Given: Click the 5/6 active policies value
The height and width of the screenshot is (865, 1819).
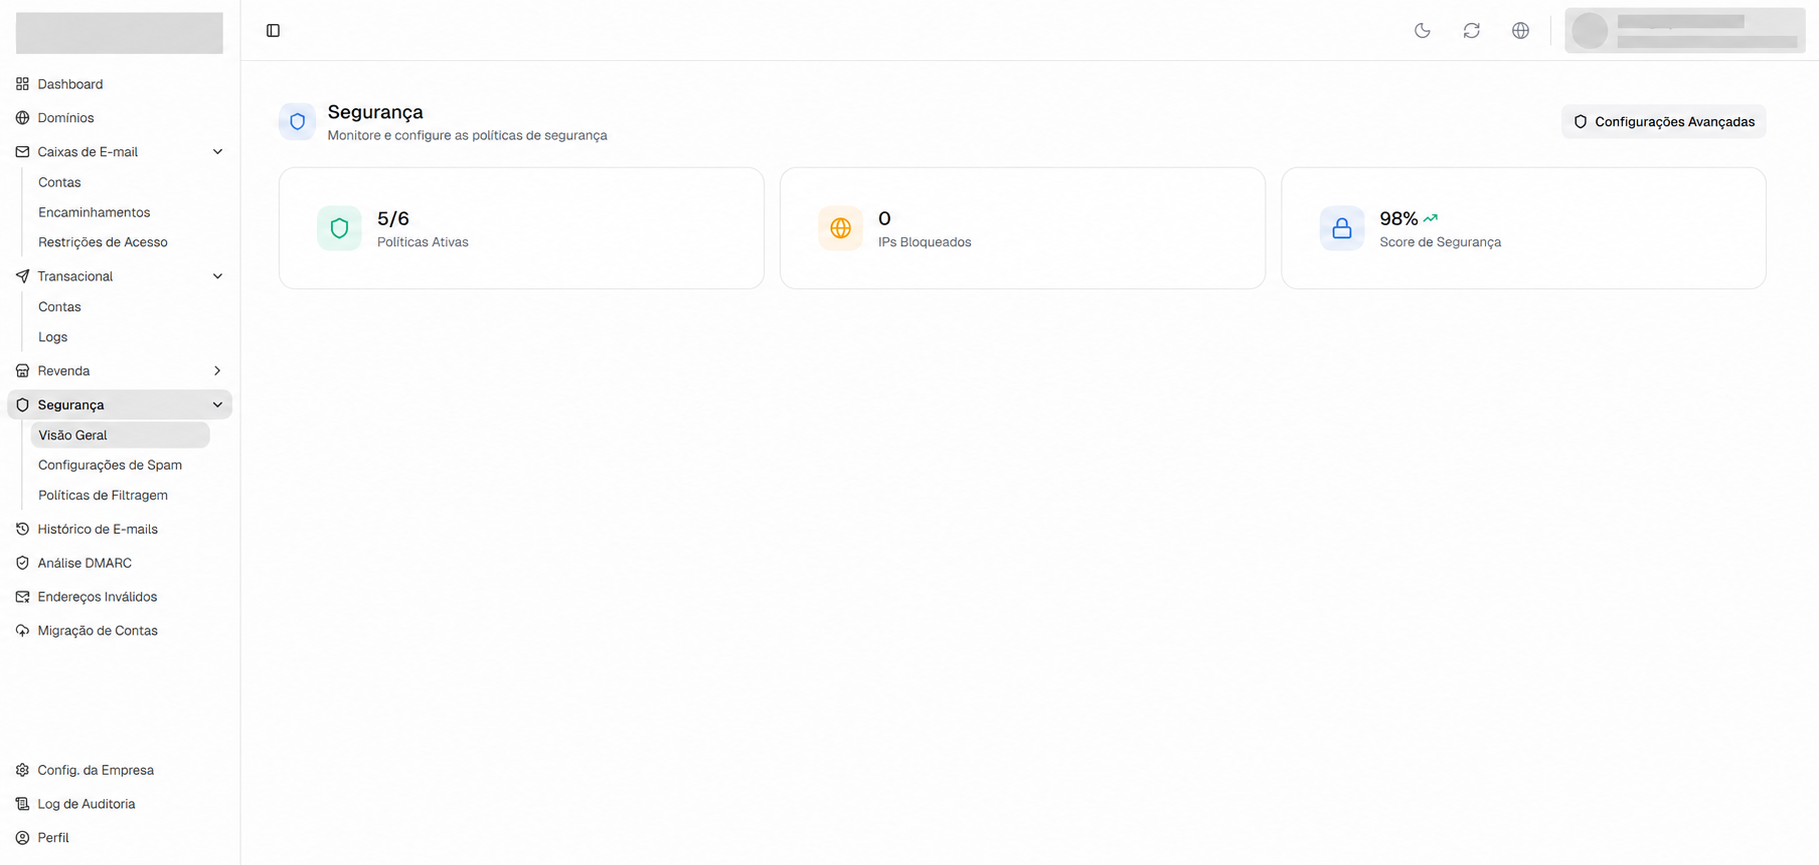Looking at the screenshot, I should coord(393,218).
